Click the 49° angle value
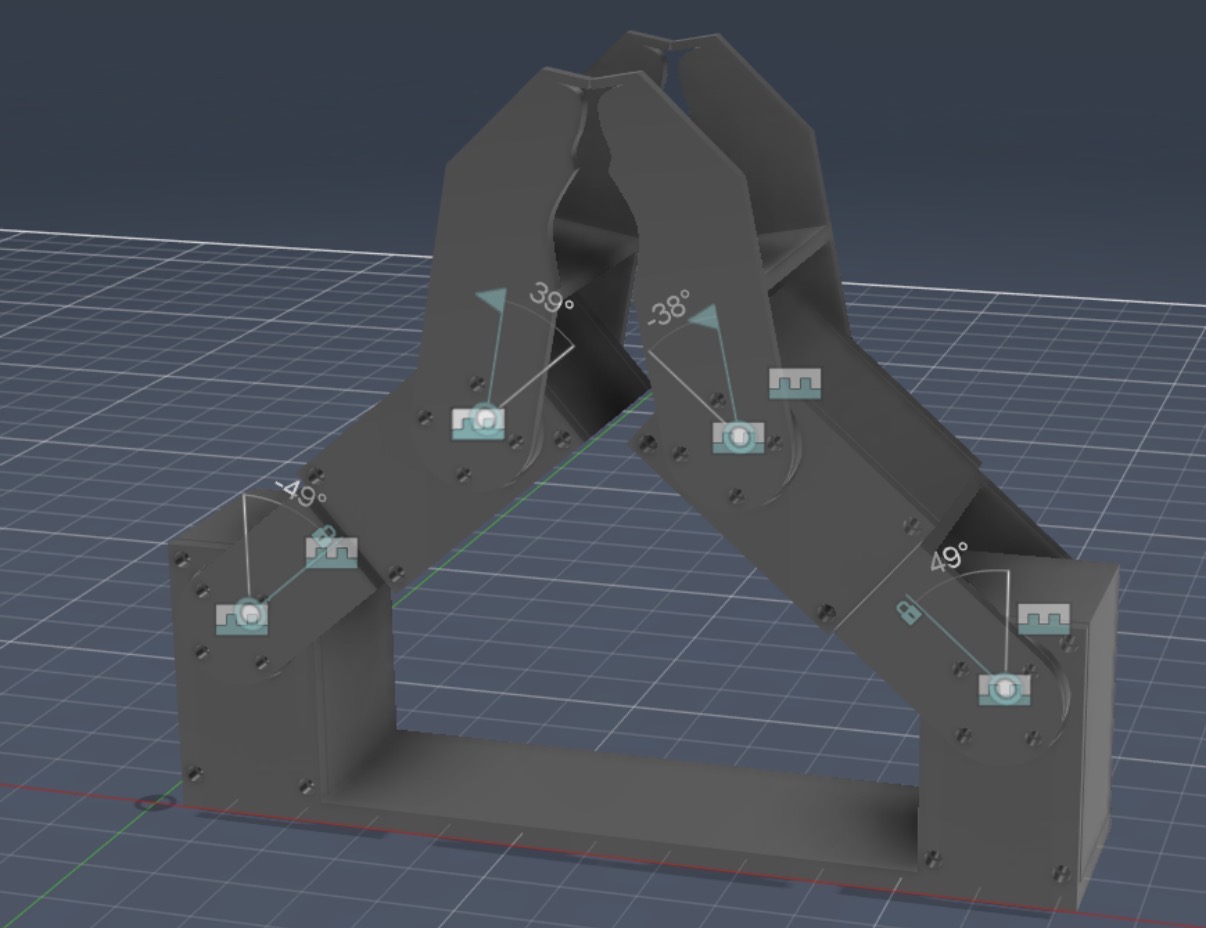The image size is (1206, 928). click(x=949, y=557)
